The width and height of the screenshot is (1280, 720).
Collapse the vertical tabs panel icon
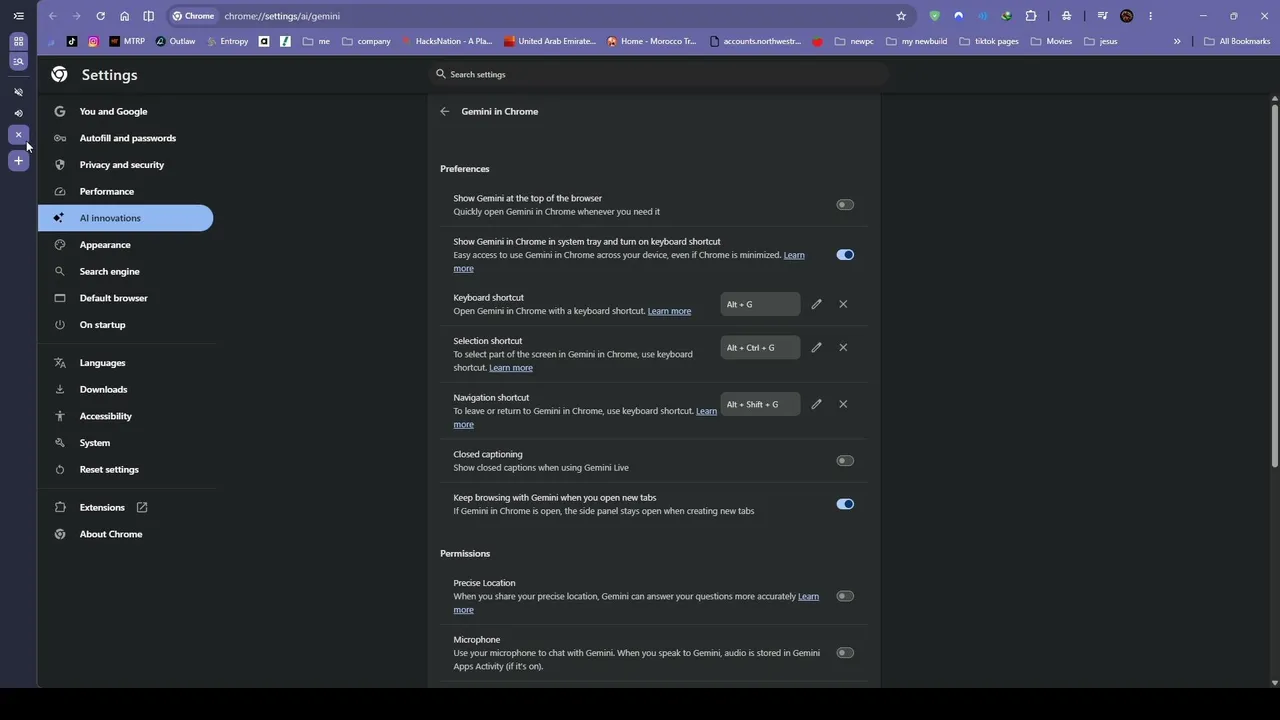coord(18,16)
